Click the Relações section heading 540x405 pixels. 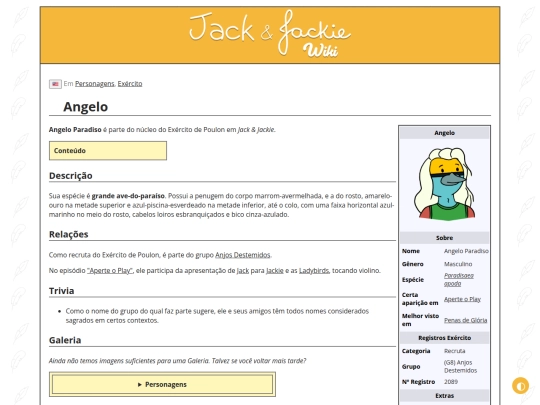point(69,235)
